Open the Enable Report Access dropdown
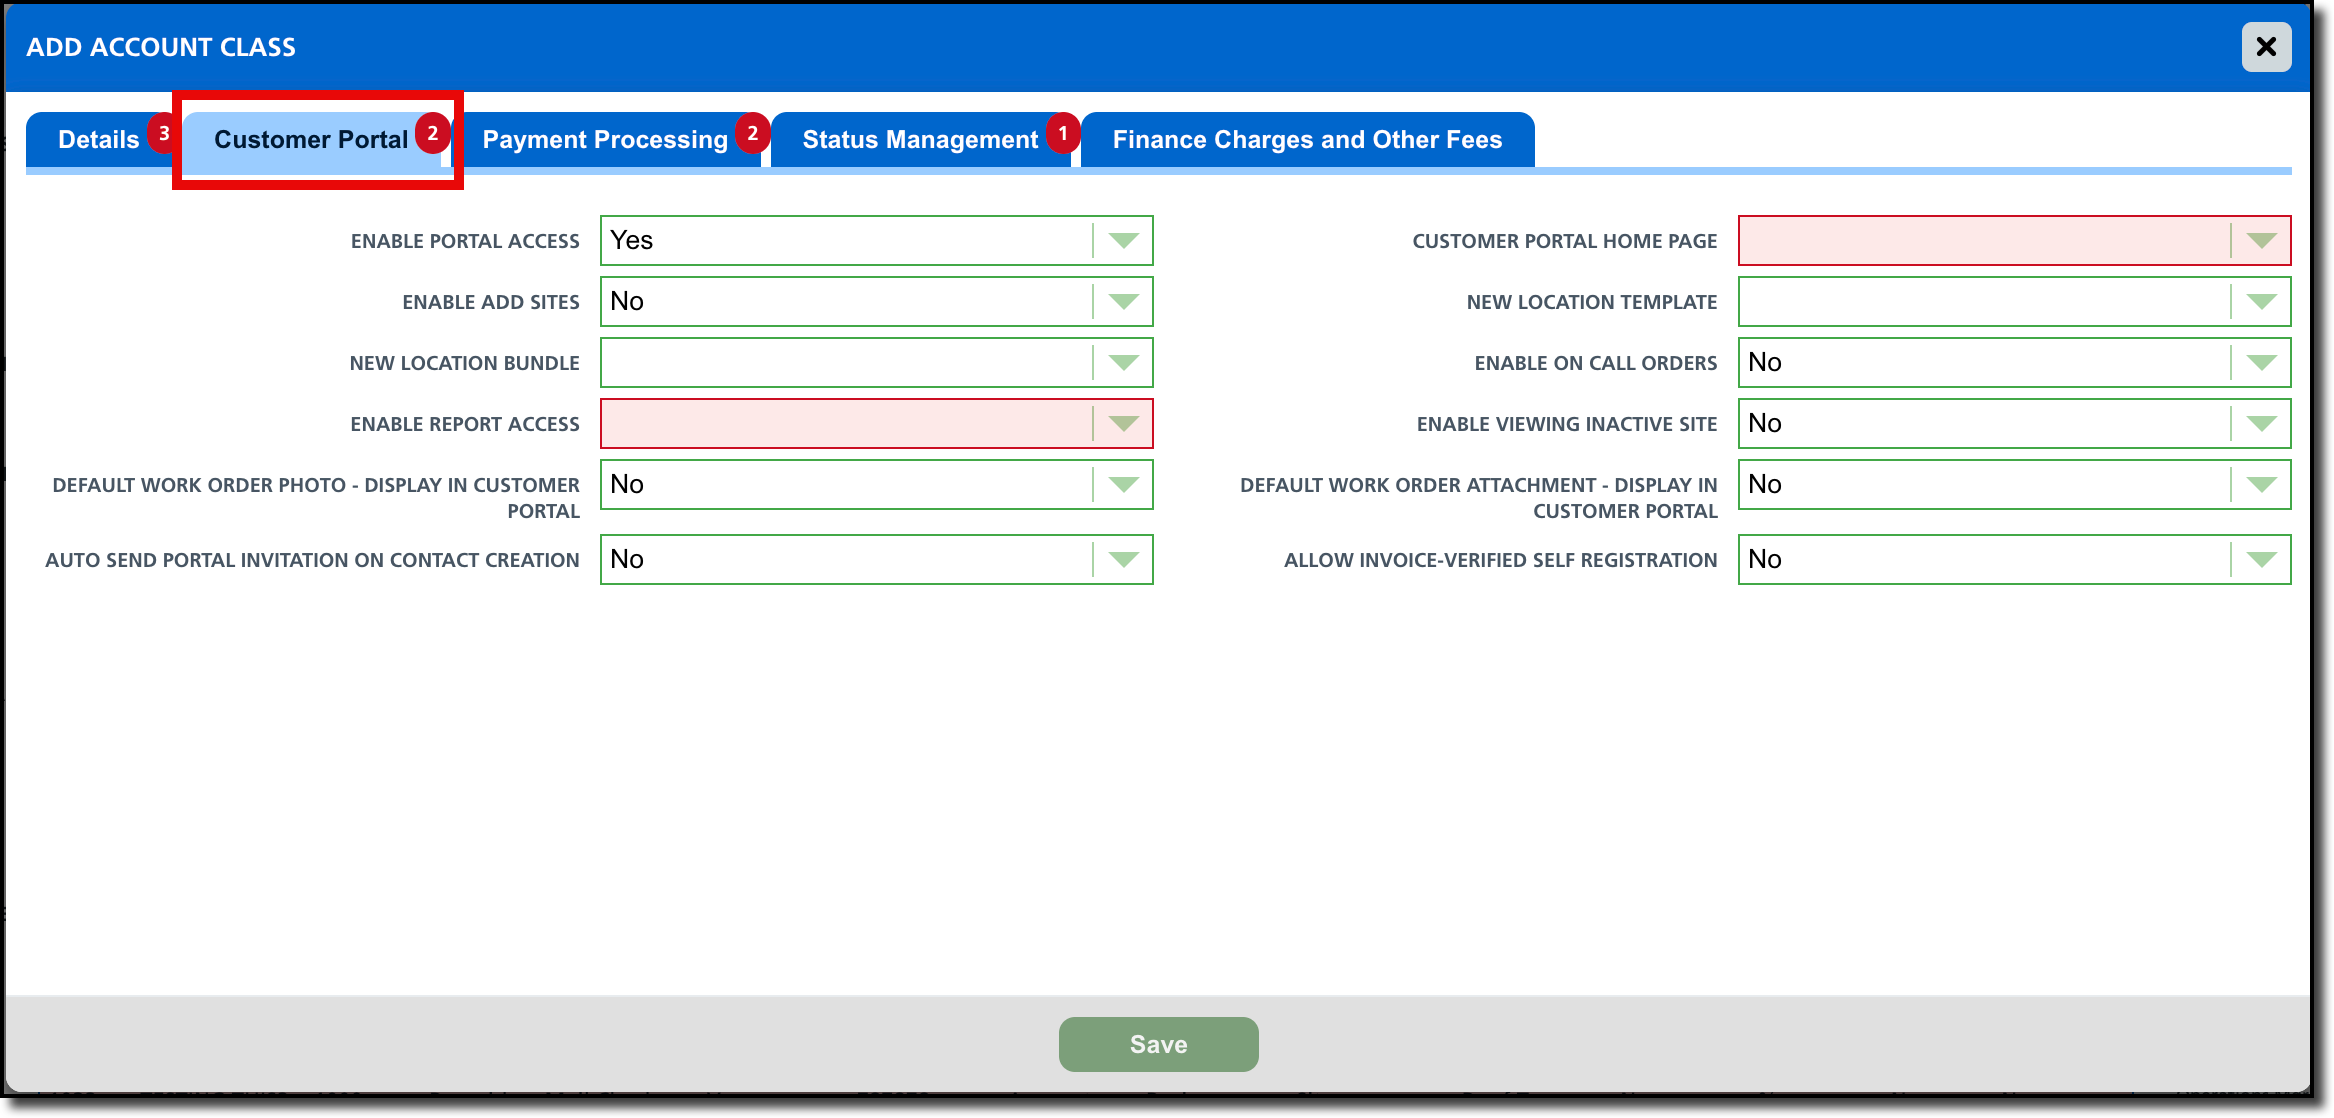2334x1118 pixels. coord(1123,424)
